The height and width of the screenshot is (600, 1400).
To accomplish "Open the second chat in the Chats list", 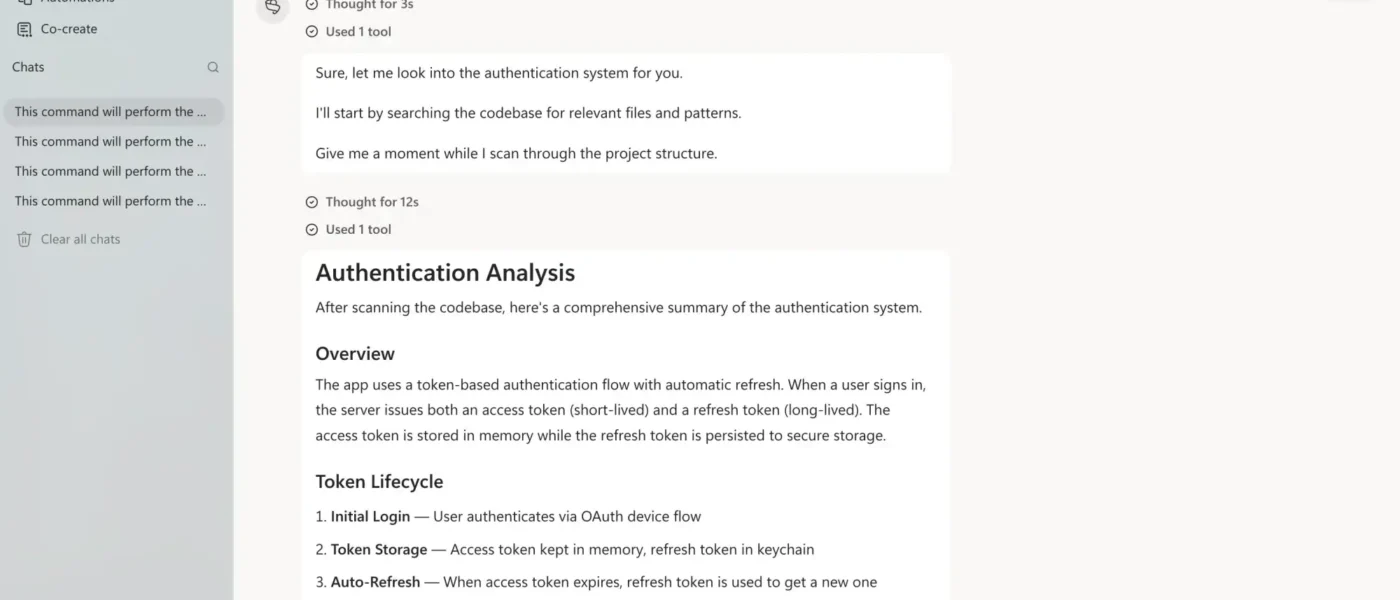I will tap(114, 141).
